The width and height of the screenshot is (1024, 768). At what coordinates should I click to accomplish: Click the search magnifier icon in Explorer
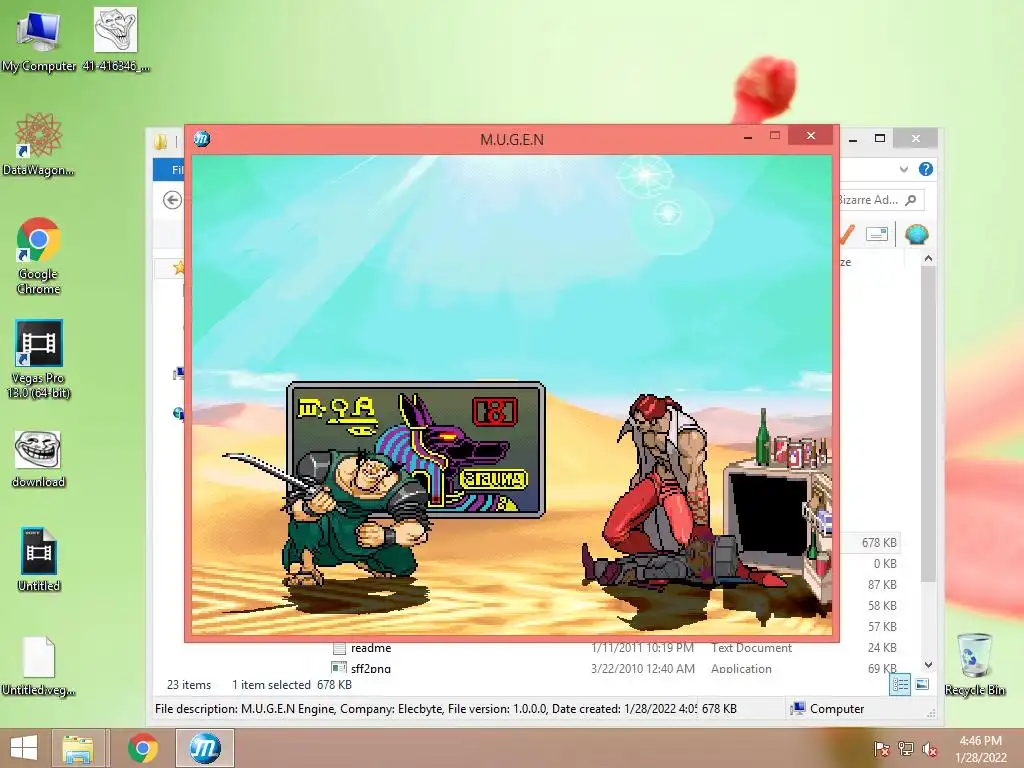(x=911, y=200)
